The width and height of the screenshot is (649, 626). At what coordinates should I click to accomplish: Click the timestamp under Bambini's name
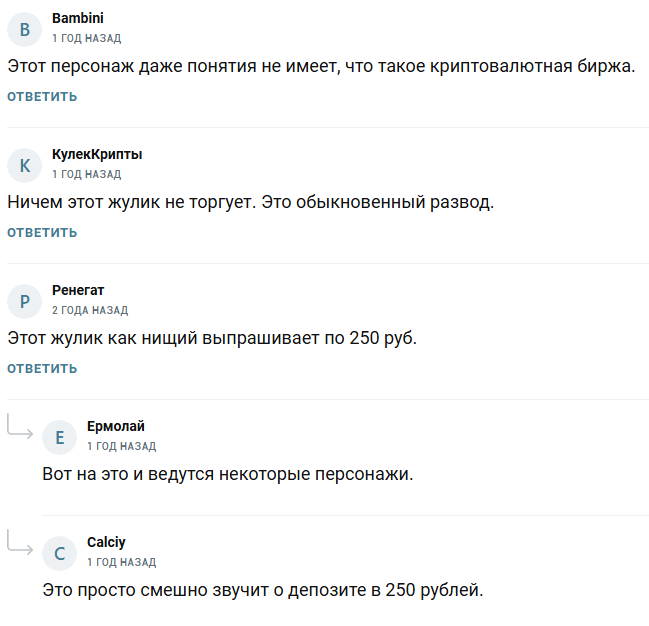tap(86, 38)
